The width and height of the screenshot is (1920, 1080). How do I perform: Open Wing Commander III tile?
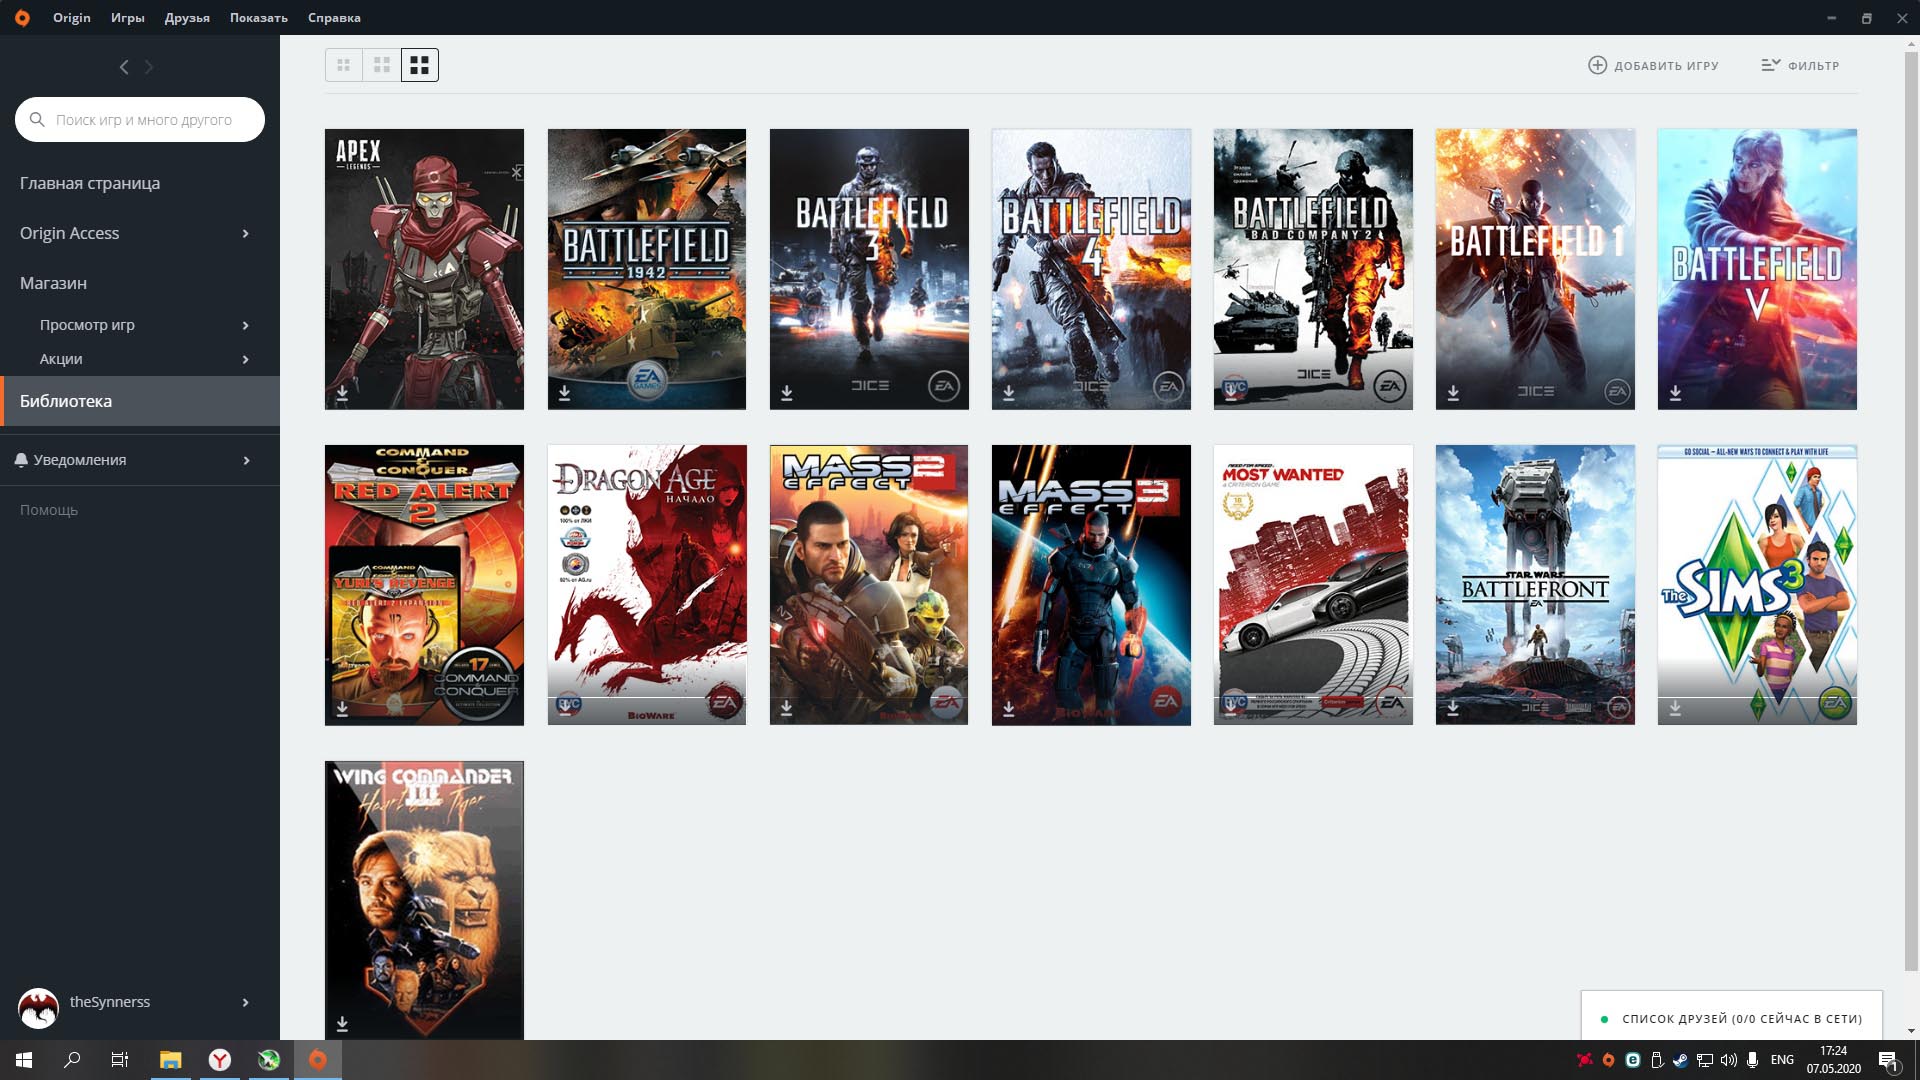pyautogui.click(x=424, y=900)
